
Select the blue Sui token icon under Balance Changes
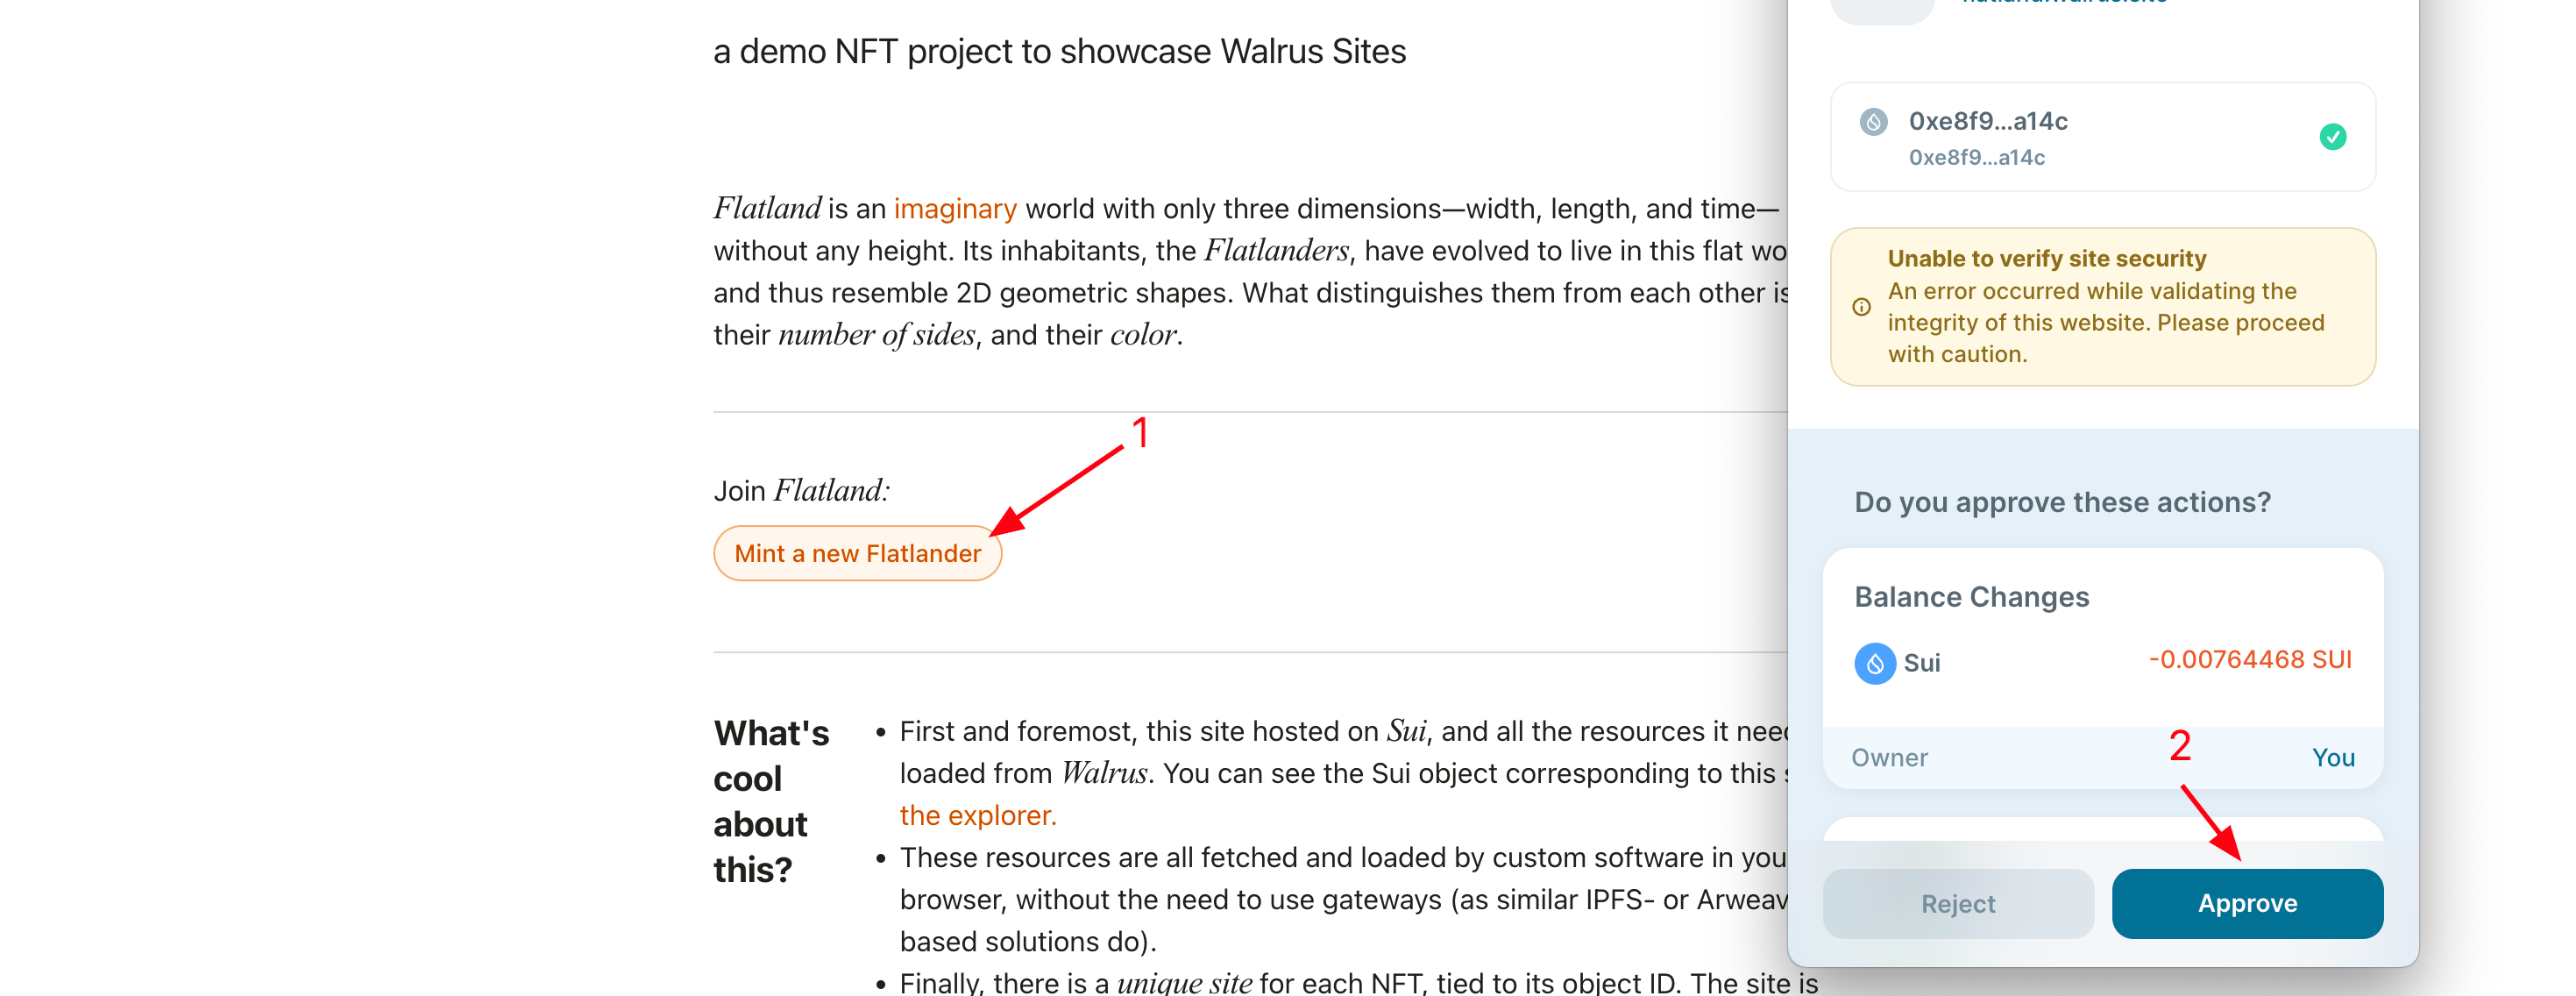(1876, 662)
